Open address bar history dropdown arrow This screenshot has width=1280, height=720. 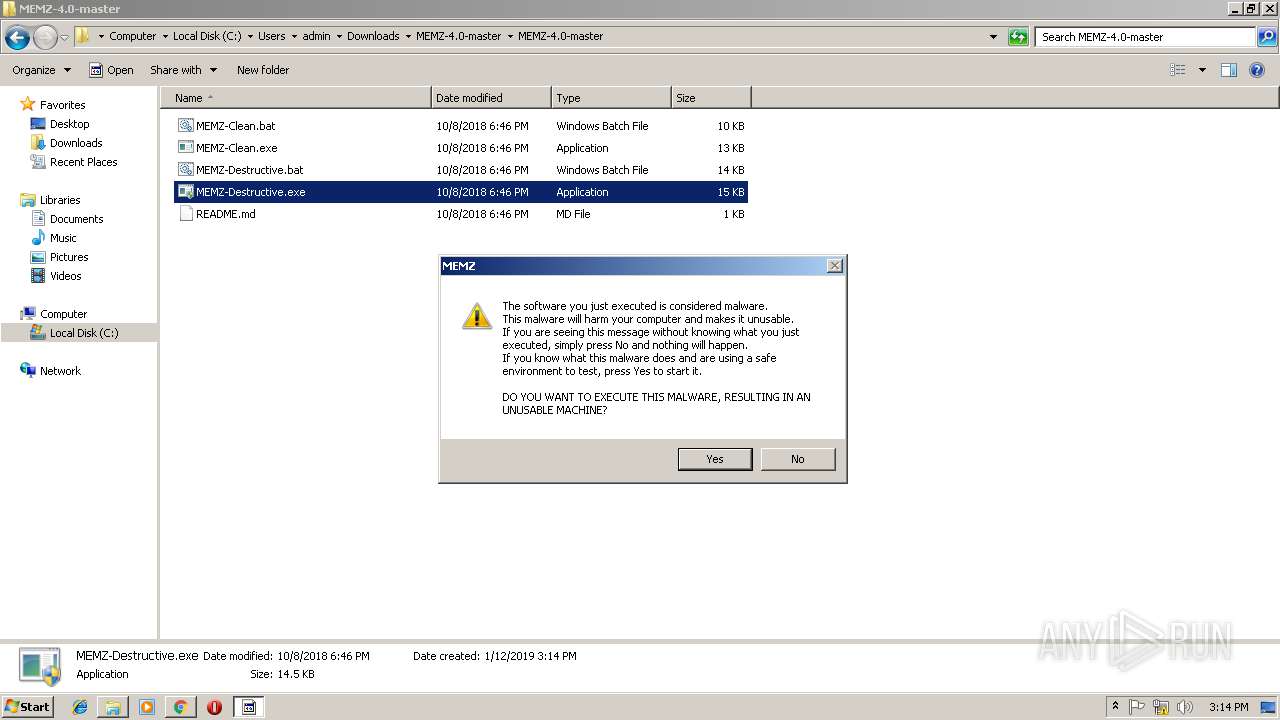993,37
